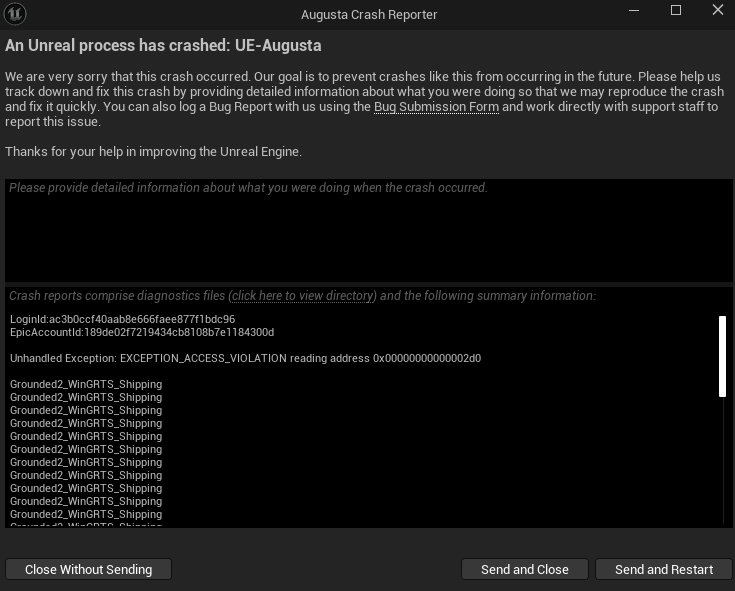Click the Unhandled Exception message line

pyautogui.click(x=245, y=359)
